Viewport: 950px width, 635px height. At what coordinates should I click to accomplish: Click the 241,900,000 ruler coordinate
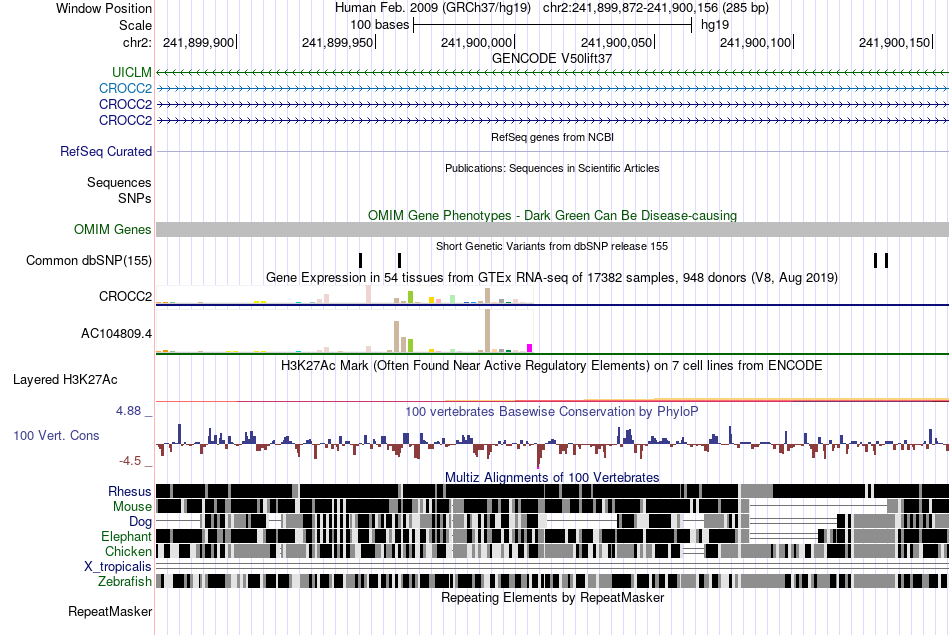pyautogui.click(x=476, y=42)
